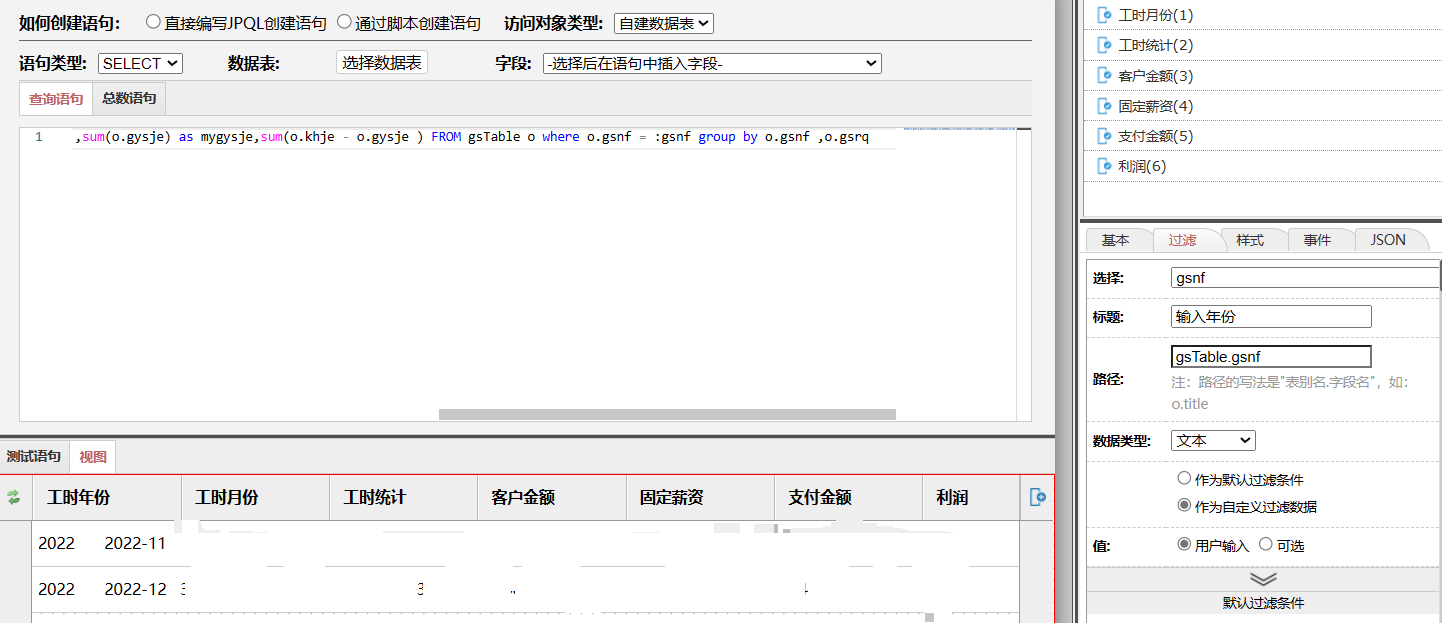Click the icon beside 支付金额(5)
Screen dimensions: 1442x623
pyautogui.click(x=1105, y=135)
